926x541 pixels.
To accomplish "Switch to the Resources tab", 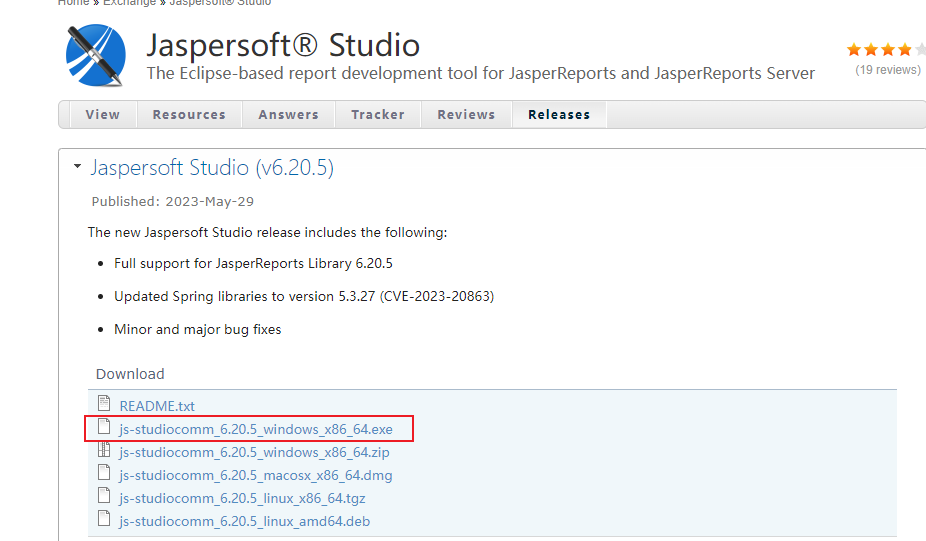I will click(x=189, y=115).
